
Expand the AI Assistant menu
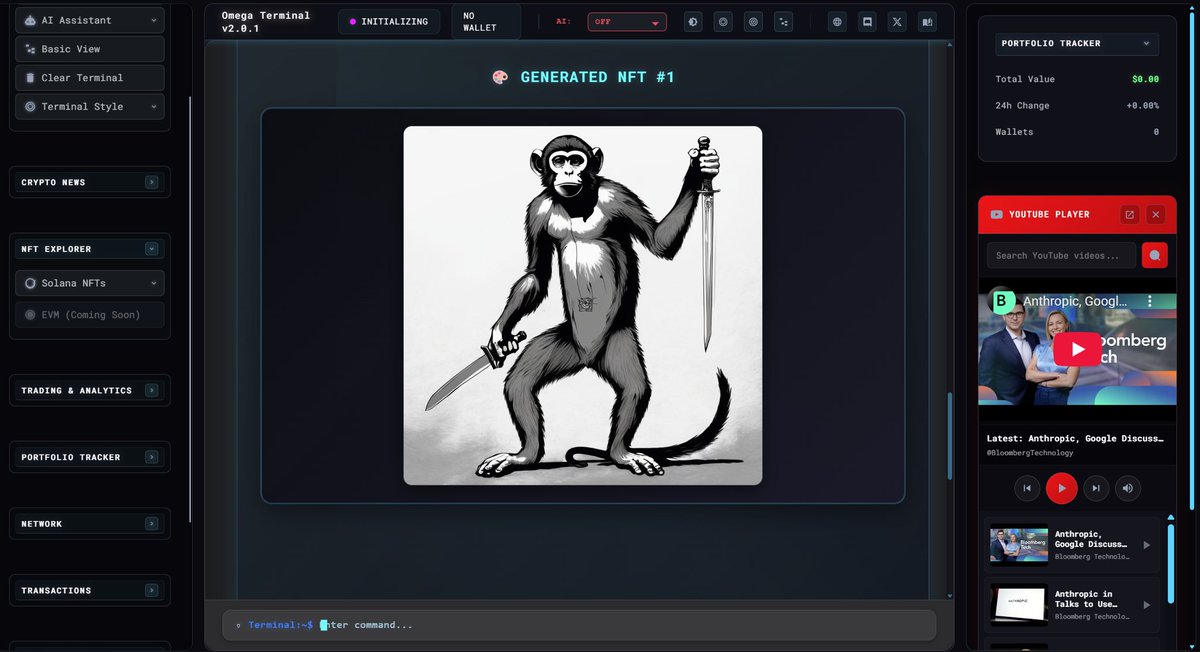click(90, 20)
